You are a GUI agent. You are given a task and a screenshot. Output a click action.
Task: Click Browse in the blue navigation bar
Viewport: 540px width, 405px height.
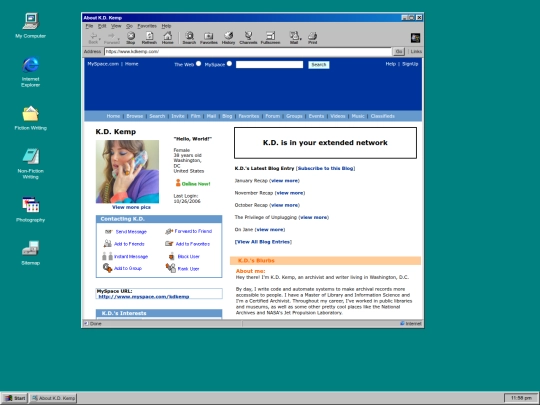coord(135,116)
